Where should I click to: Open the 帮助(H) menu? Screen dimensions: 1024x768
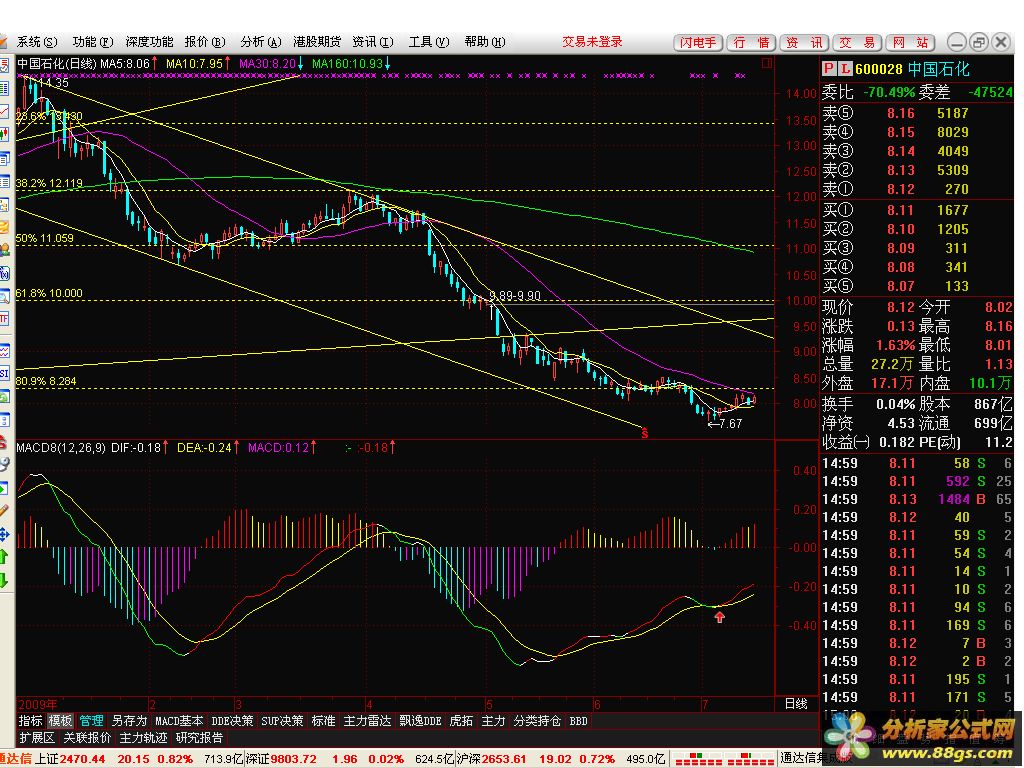click(485, 42)
